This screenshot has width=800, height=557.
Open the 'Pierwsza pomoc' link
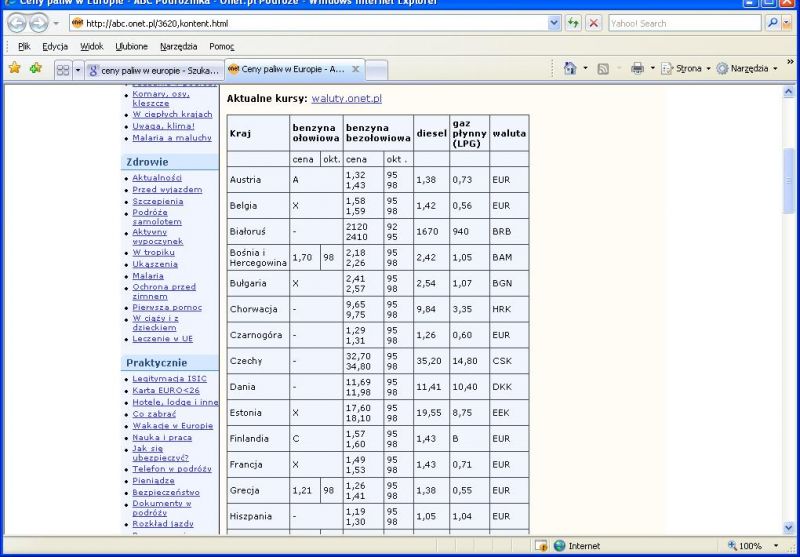pos(167,308)
